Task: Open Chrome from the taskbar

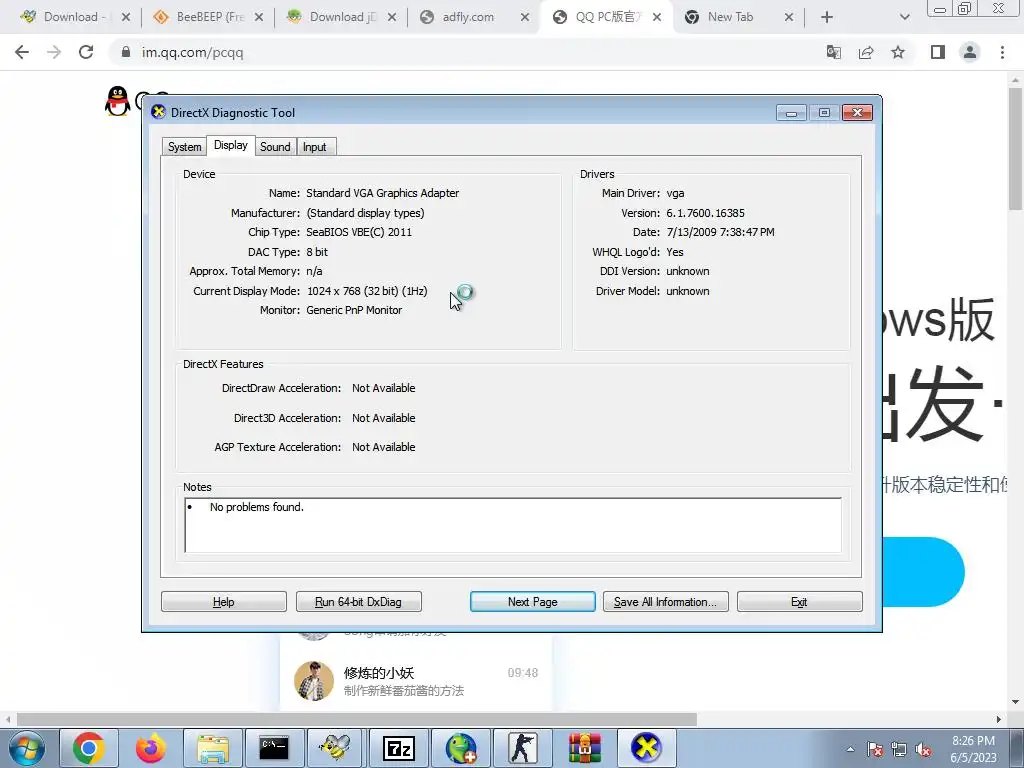Action: [89, 748]
